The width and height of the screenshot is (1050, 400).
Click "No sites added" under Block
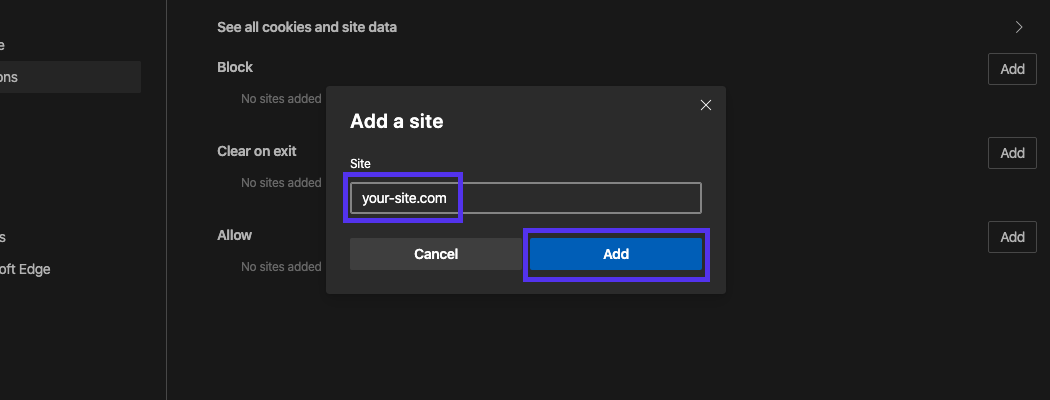tap(281, 99)
